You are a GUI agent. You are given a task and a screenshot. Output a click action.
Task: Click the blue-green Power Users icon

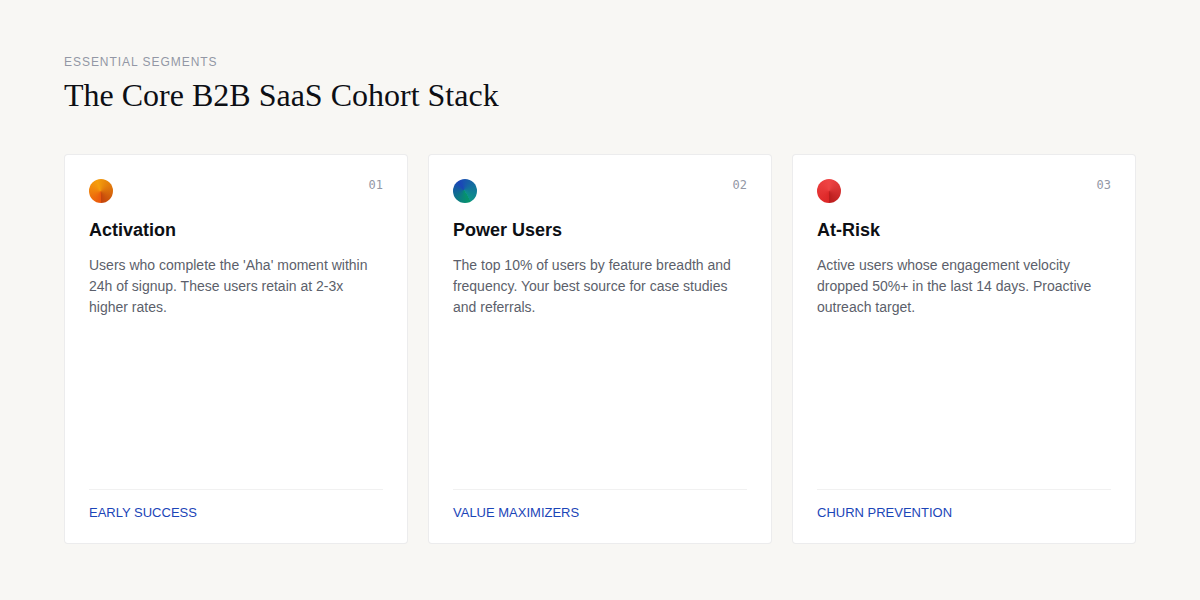coord(465,191)
